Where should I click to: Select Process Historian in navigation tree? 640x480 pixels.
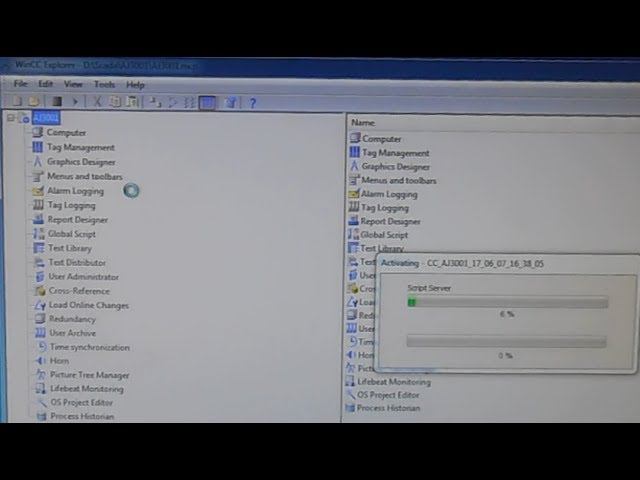click(82, 416)
